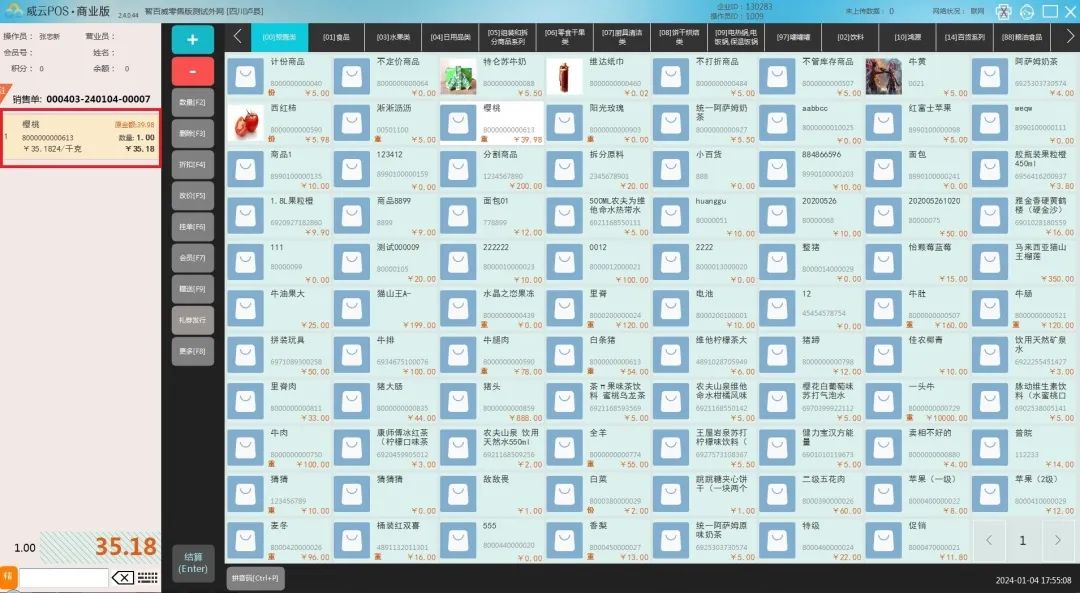
Task: Click the barcode input field
Action: [64, 578]
